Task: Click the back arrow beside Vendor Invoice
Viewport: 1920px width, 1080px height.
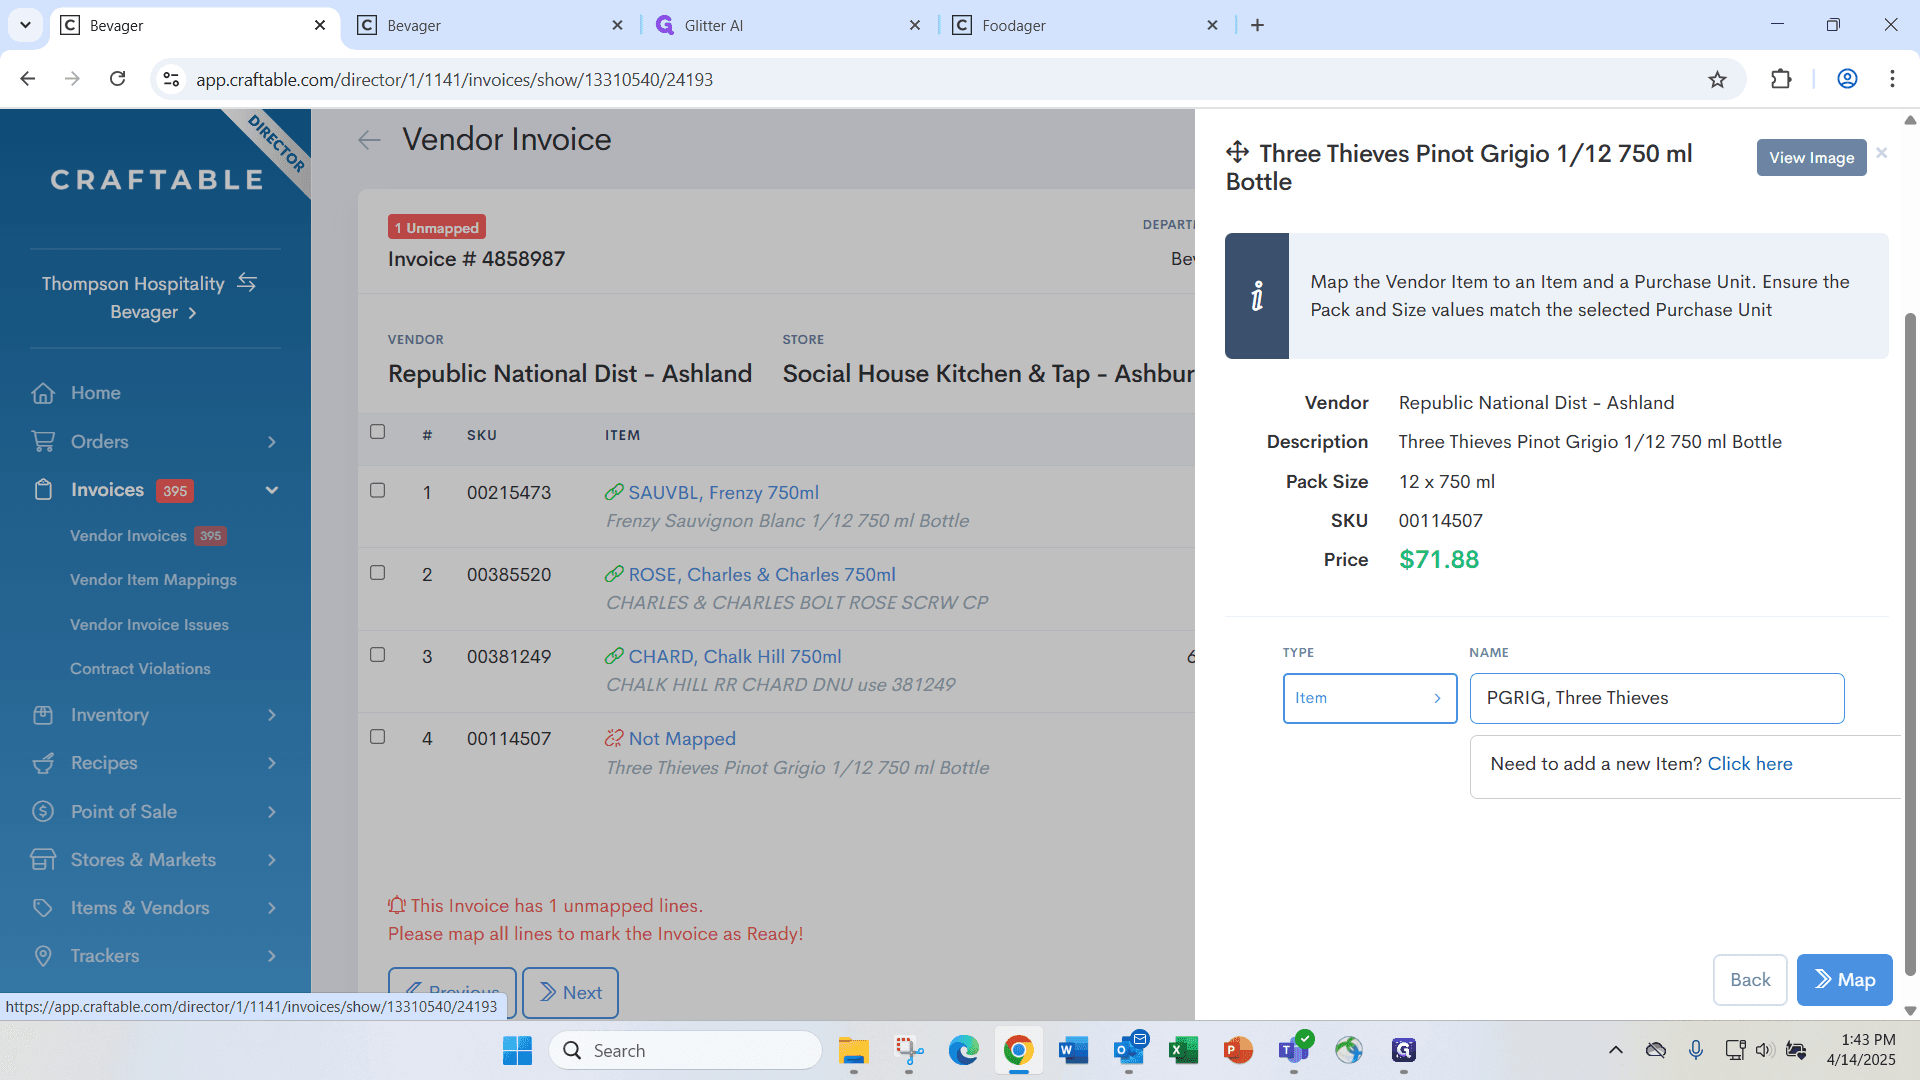Action: (x=369, y=140)
